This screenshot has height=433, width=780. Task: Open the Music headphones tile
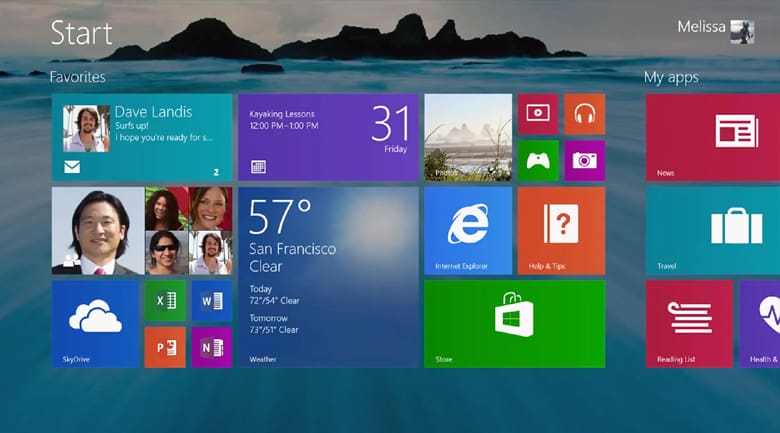pyautogui.click(x=584, y=115)
